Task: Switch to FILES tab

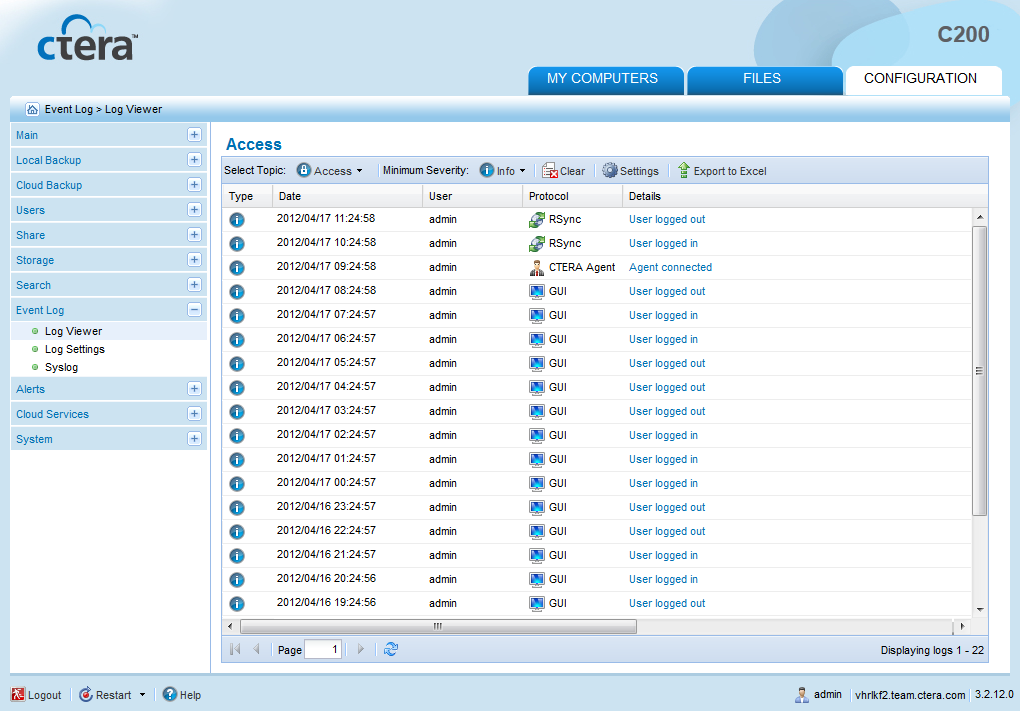Action: [764, 79]
